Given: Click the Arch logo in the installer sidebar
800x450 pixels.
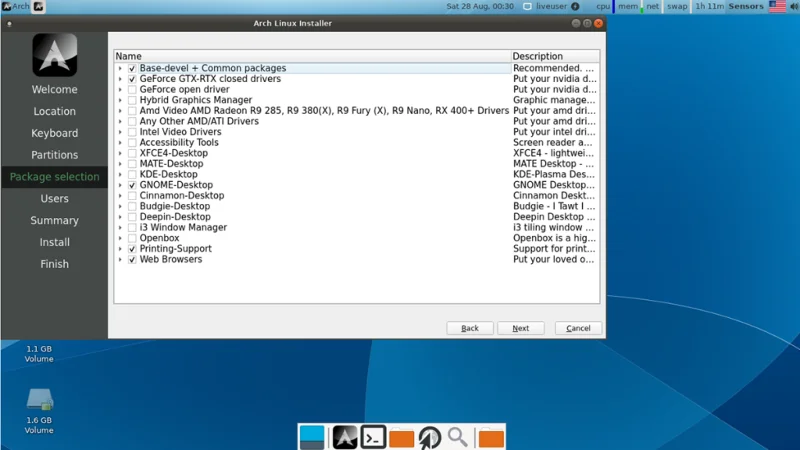Looking at the screenshot, I should click(55, 55).
